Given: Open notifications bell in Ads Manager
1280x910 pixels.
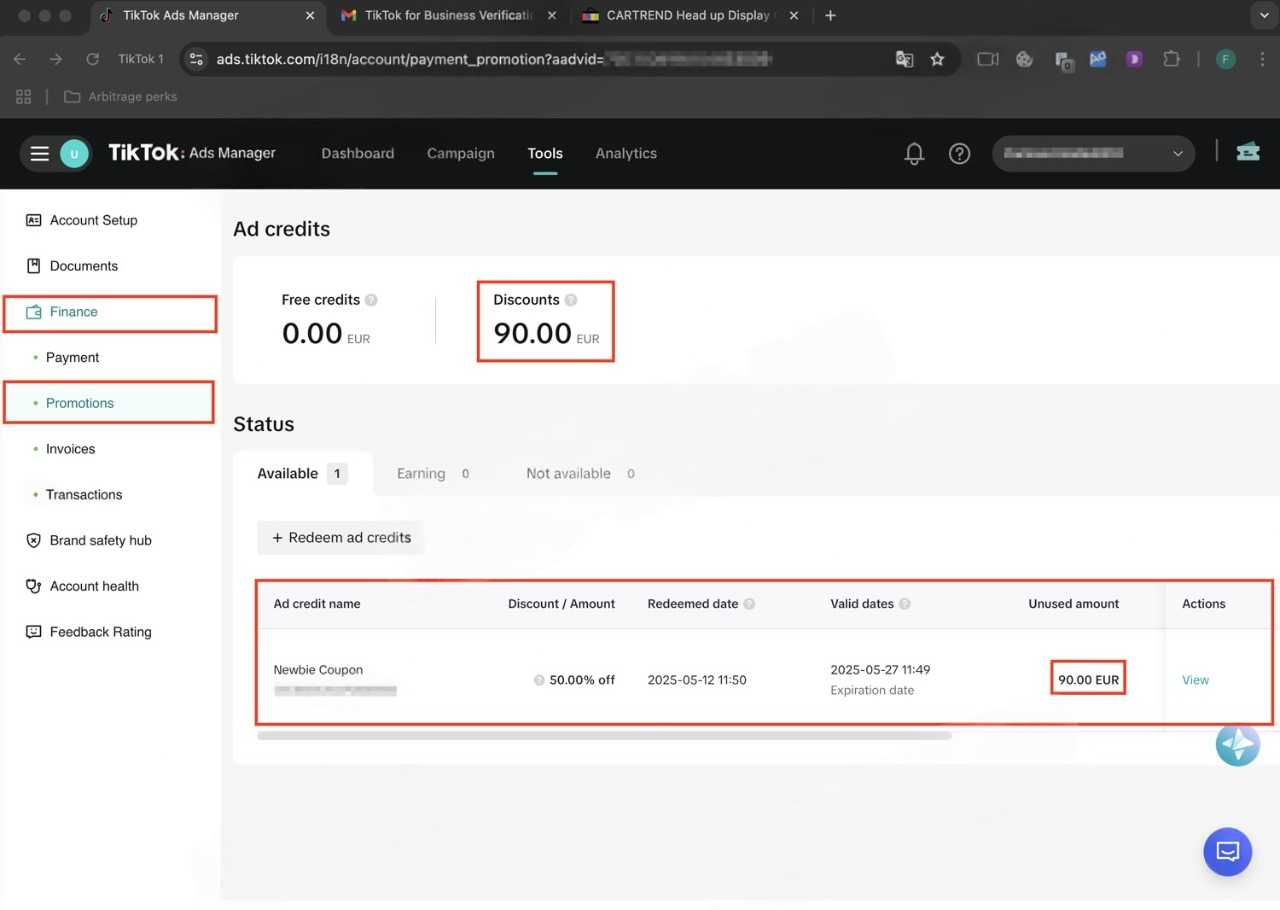Looking at the screenshot, I should point(914,154).
